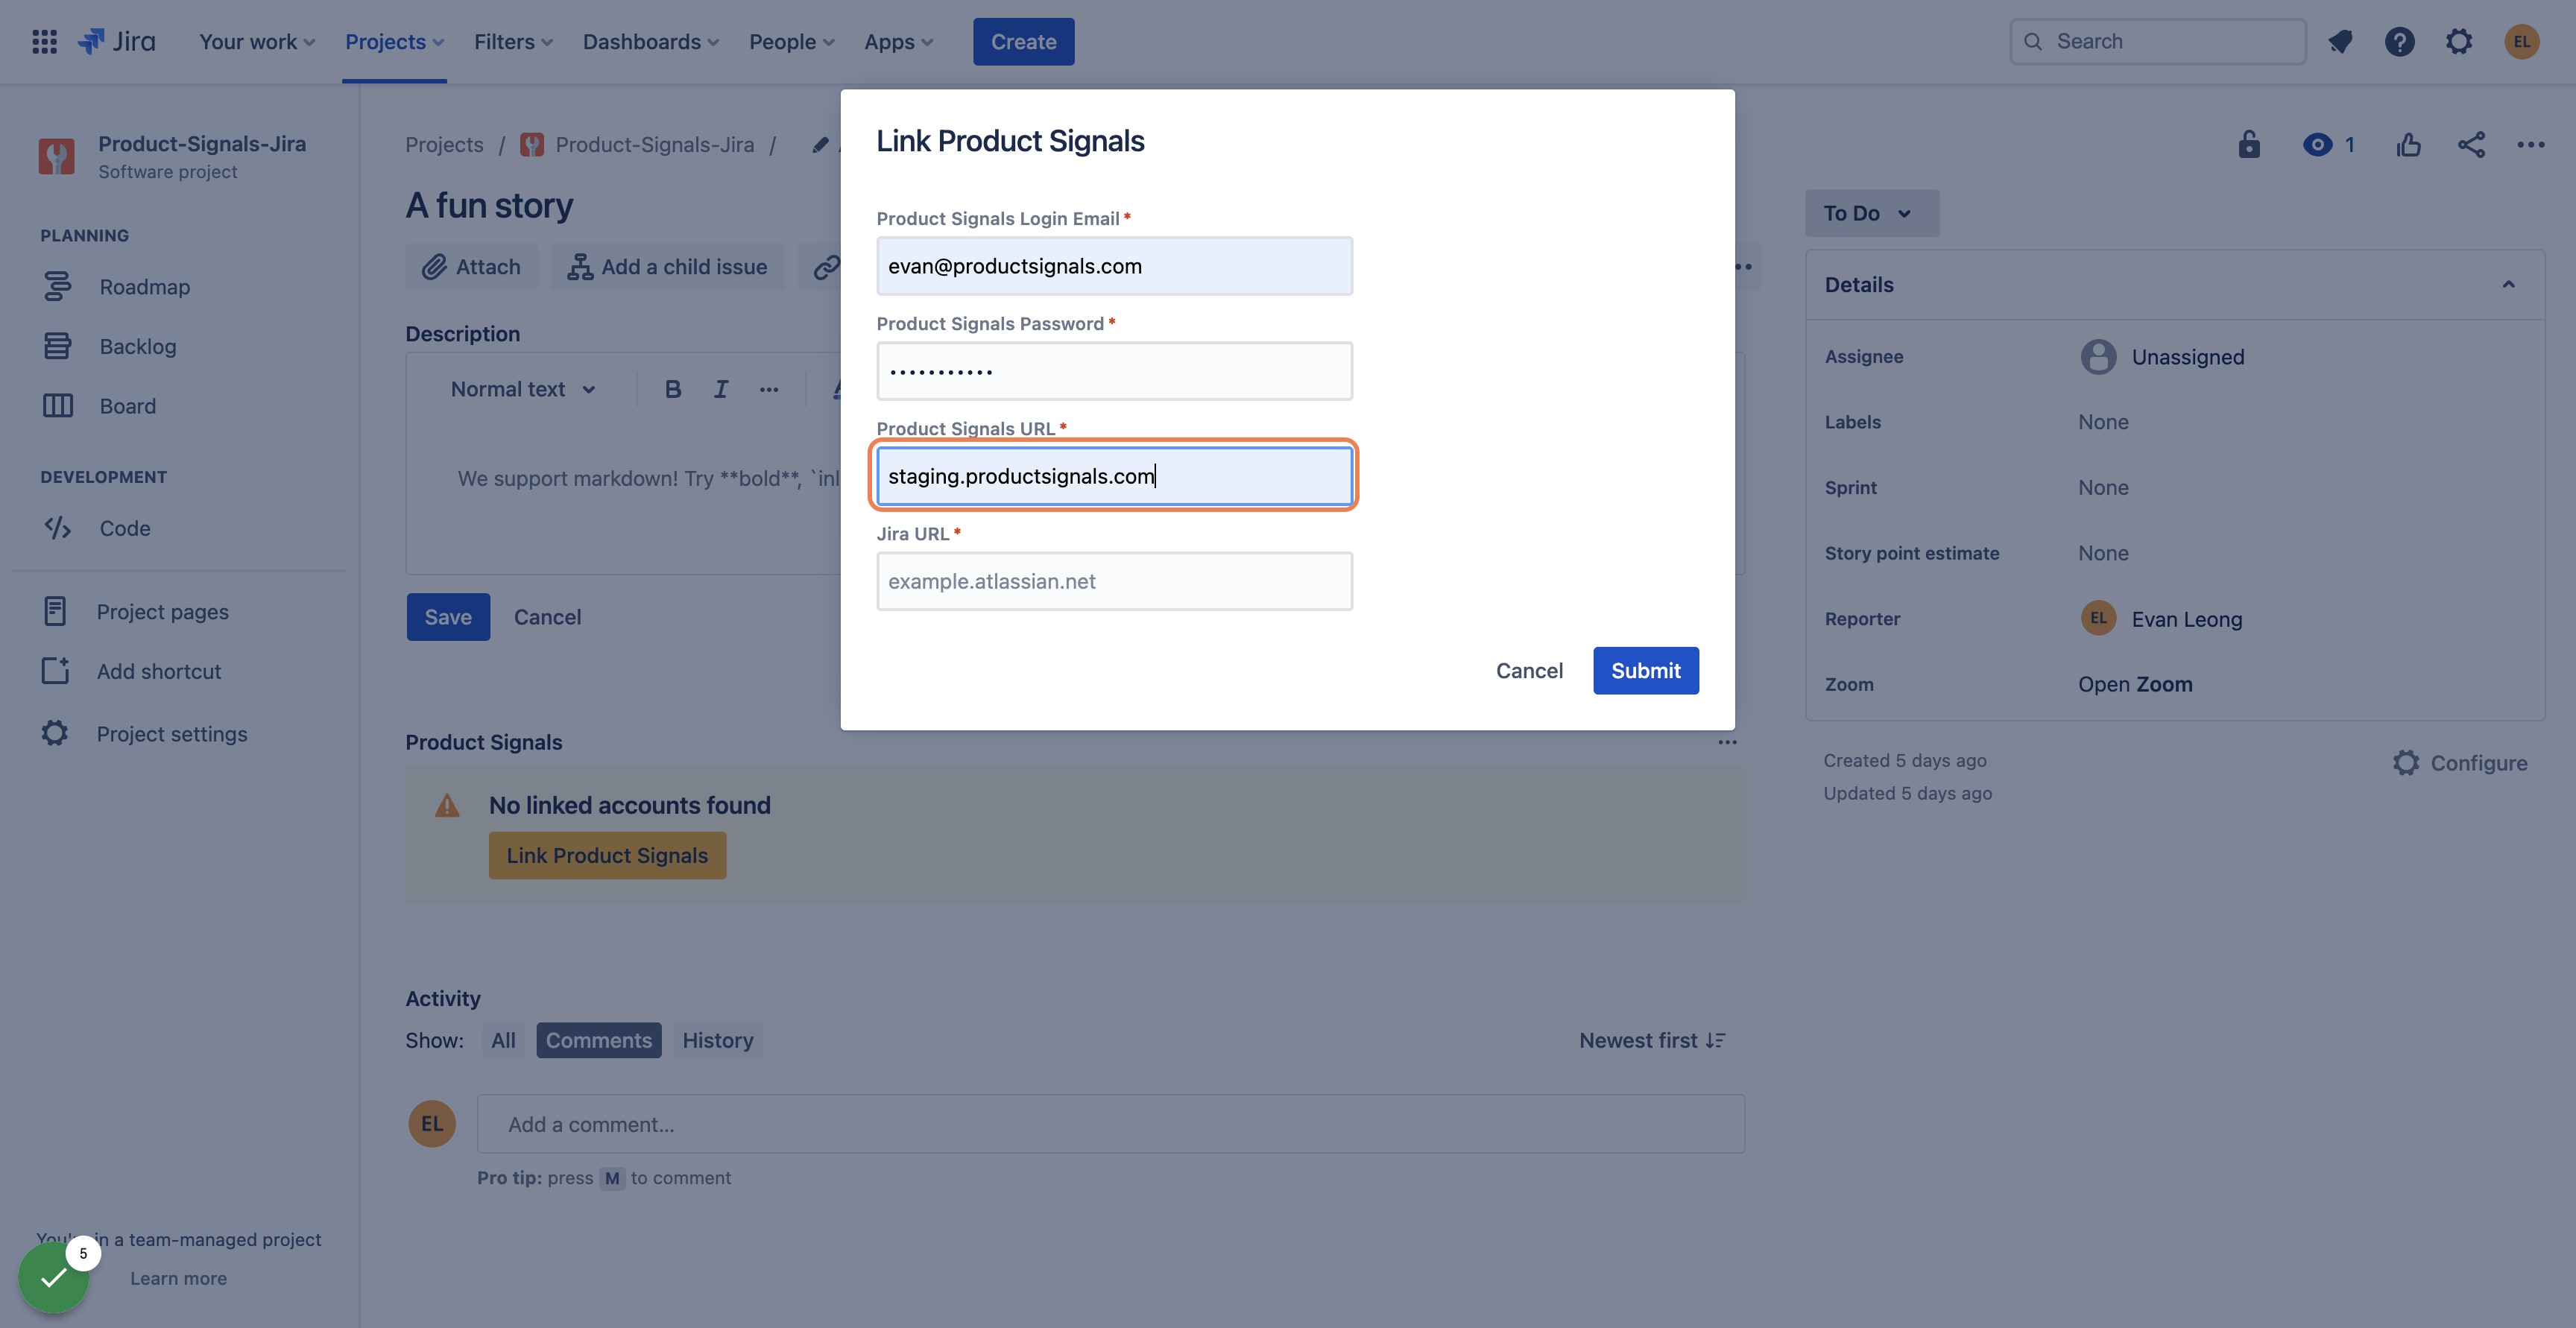The width and height of the screenshot is (2576, 1328).
Task: Open the To Do status dropdown
Action: tap(1871, 213)
